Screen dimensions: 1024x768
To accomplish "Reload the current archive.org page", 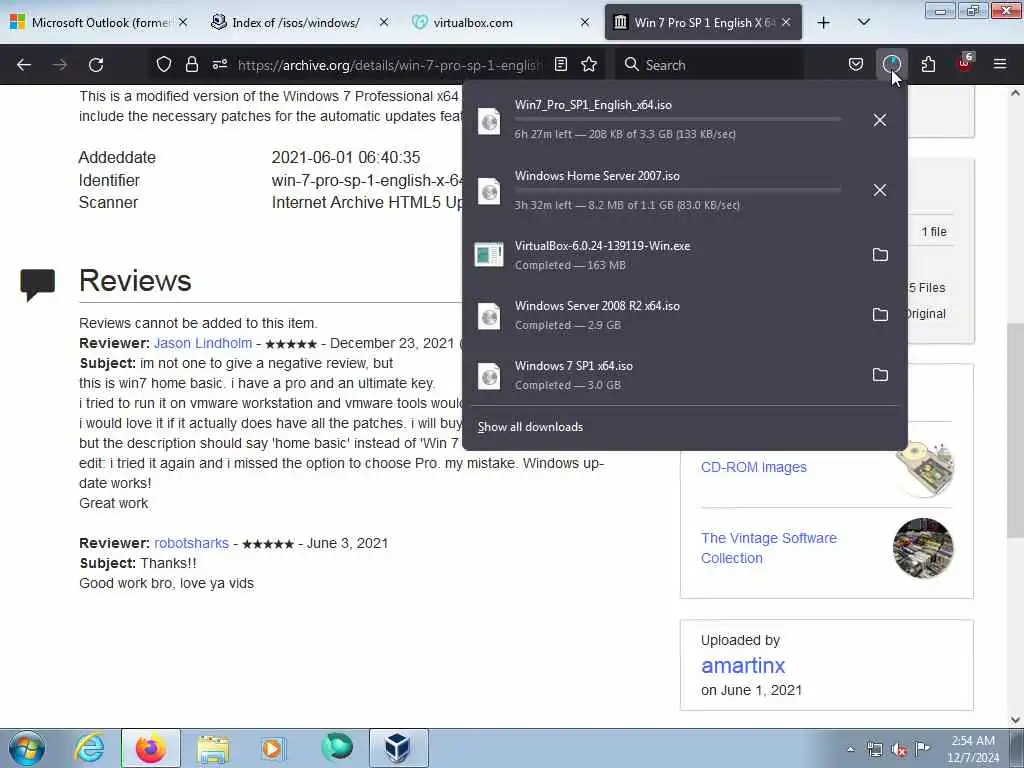I will (96, 65).
